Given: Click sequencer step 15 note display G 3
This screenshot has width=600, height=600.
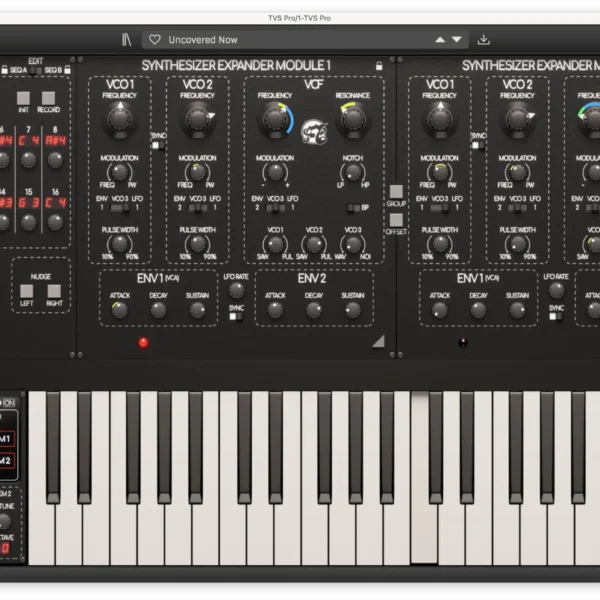Looking at the screenshot, I should point(29,203).
